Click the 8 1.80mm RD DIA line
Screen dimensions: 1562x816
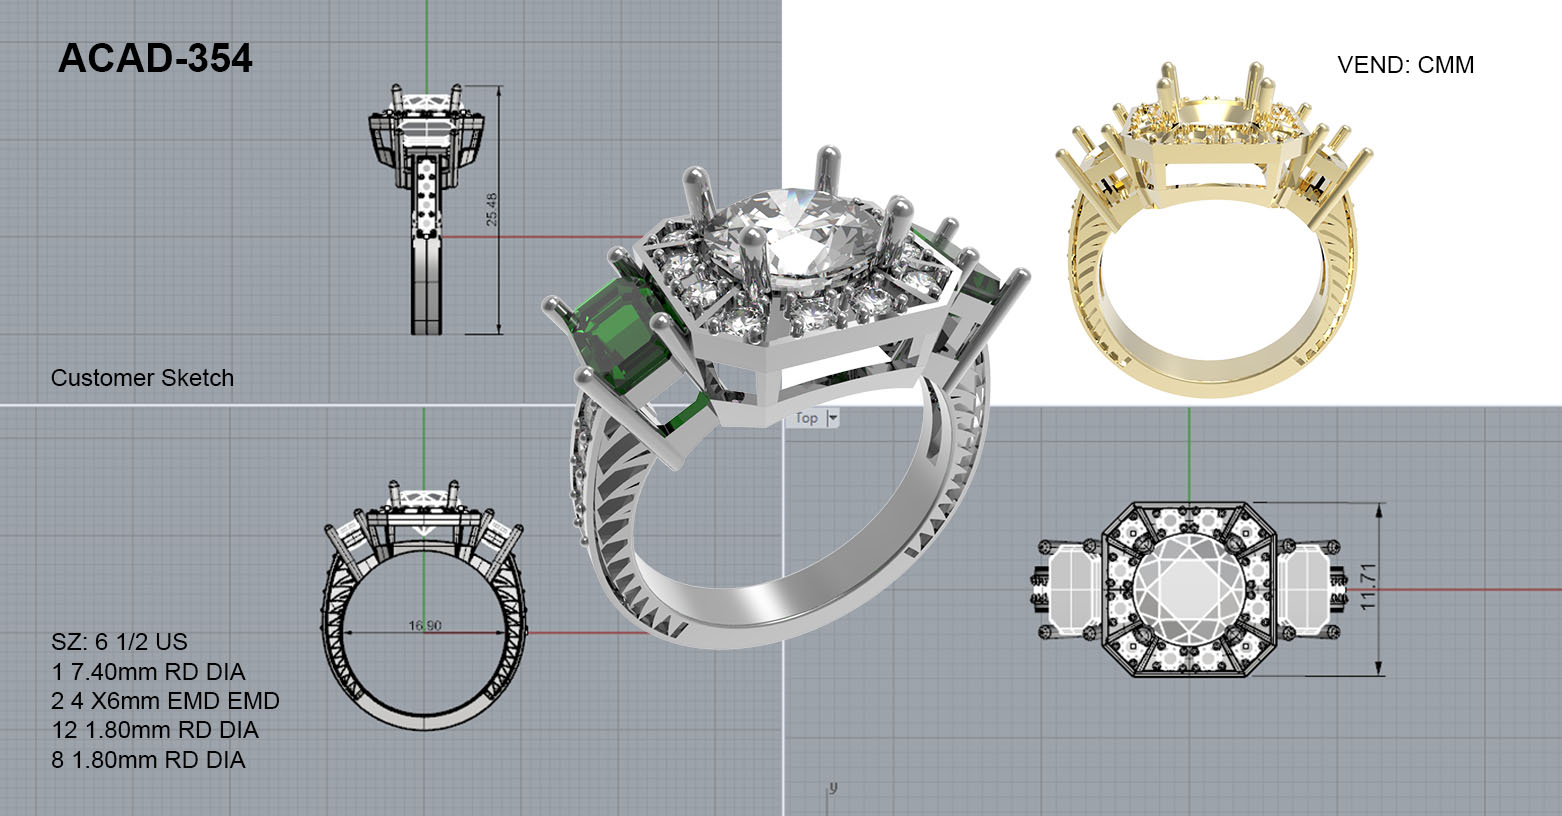[x=148, y=760]
